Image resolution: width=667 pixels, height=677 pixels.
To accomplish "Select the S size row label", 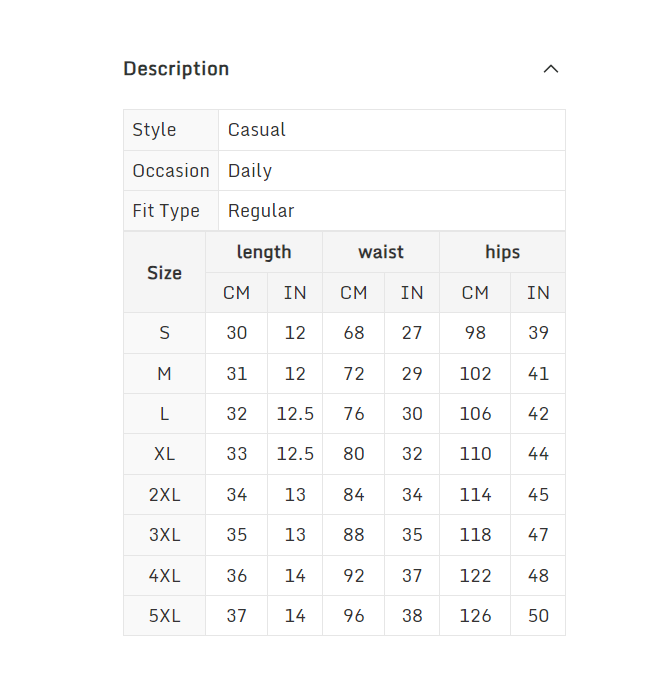I will coord(164,333).
